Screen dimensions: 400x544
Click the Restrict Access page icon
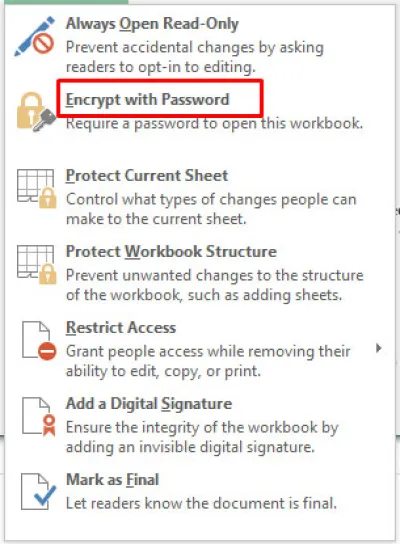coord(39,341)
